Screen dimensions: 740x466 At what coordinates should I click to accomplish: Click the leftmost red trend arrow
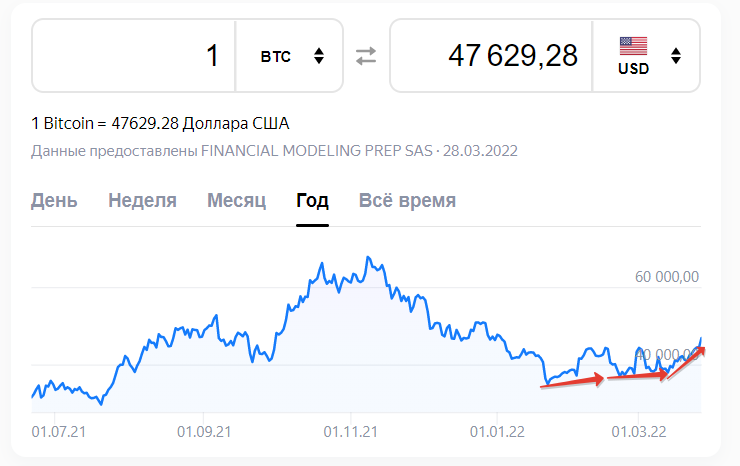tap(572, 382)
